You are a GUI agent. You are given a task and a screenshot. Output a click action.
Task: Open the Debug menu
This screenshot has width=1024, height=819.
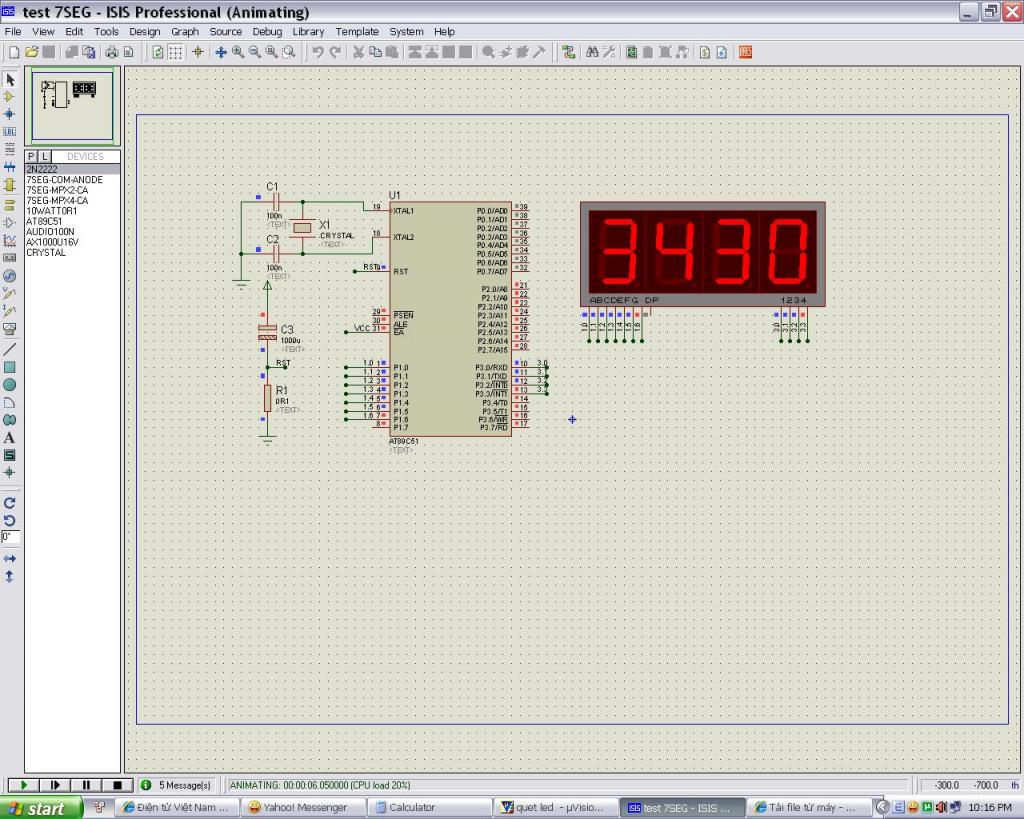pyautogui.click(x=267, y=32)
